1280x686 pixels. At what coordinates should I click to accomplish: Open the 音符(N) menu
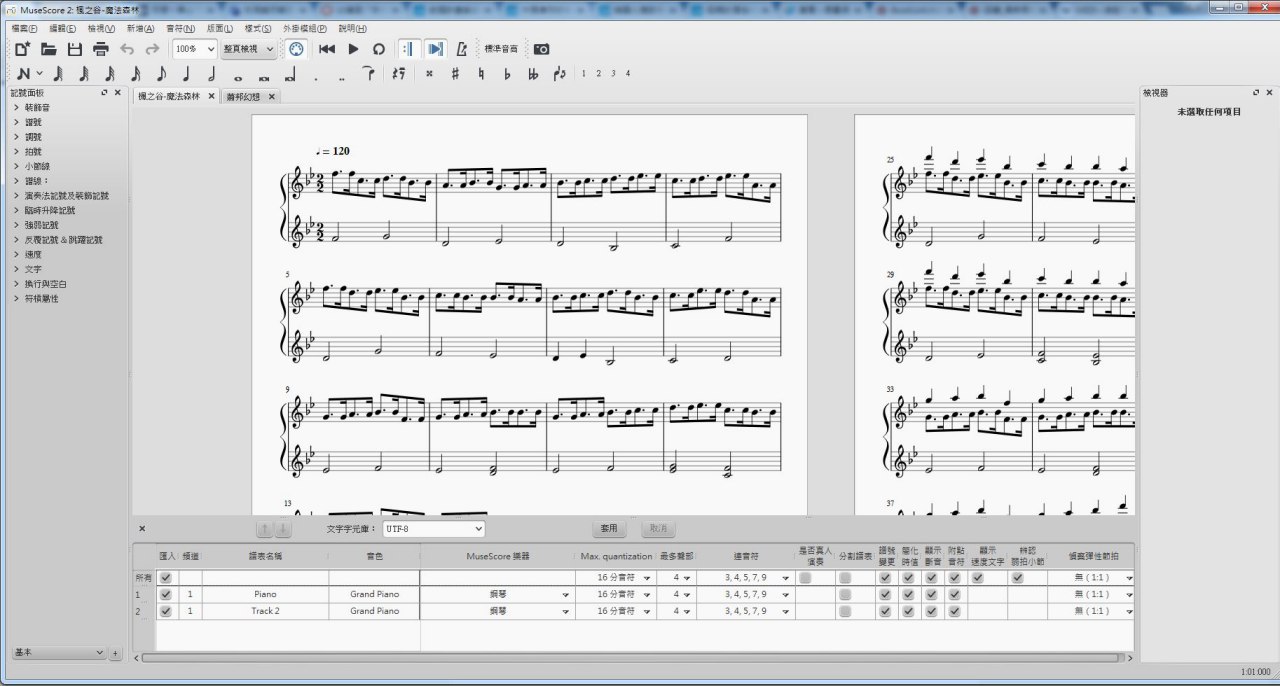pos(181,29)
